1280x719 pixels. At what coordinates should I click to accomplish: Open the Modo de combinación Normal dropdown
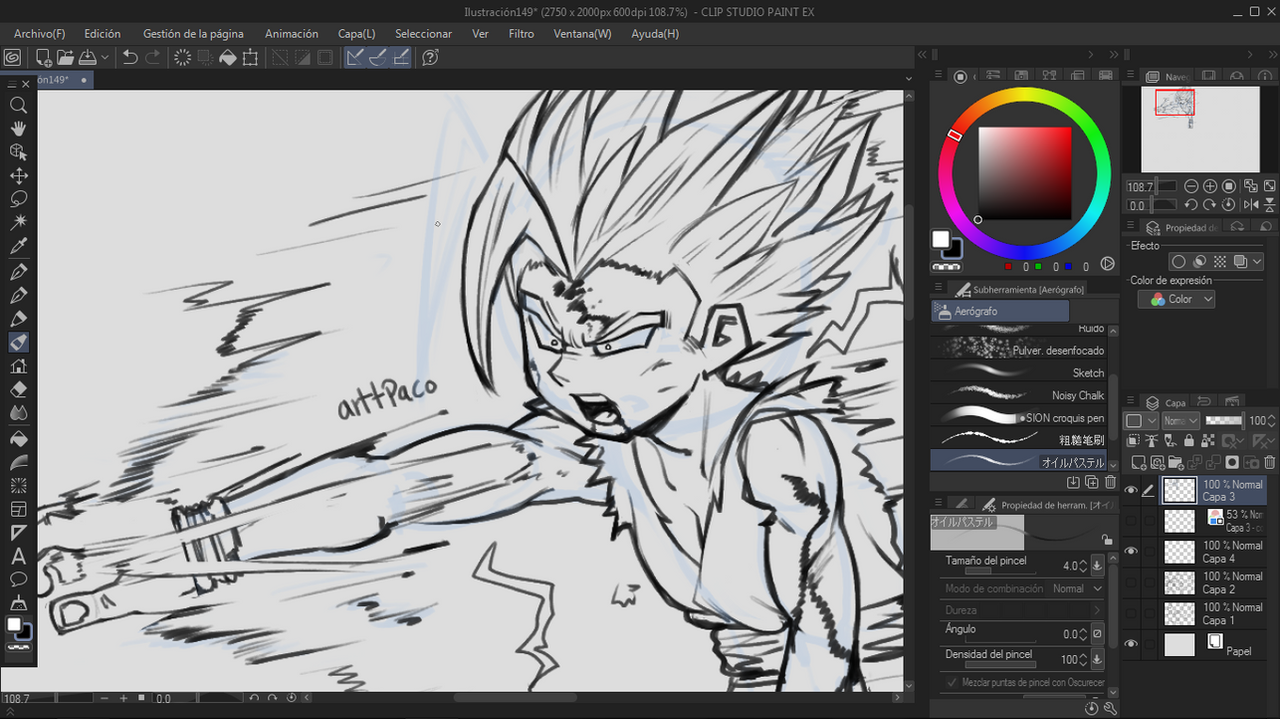click(1077, 589)
